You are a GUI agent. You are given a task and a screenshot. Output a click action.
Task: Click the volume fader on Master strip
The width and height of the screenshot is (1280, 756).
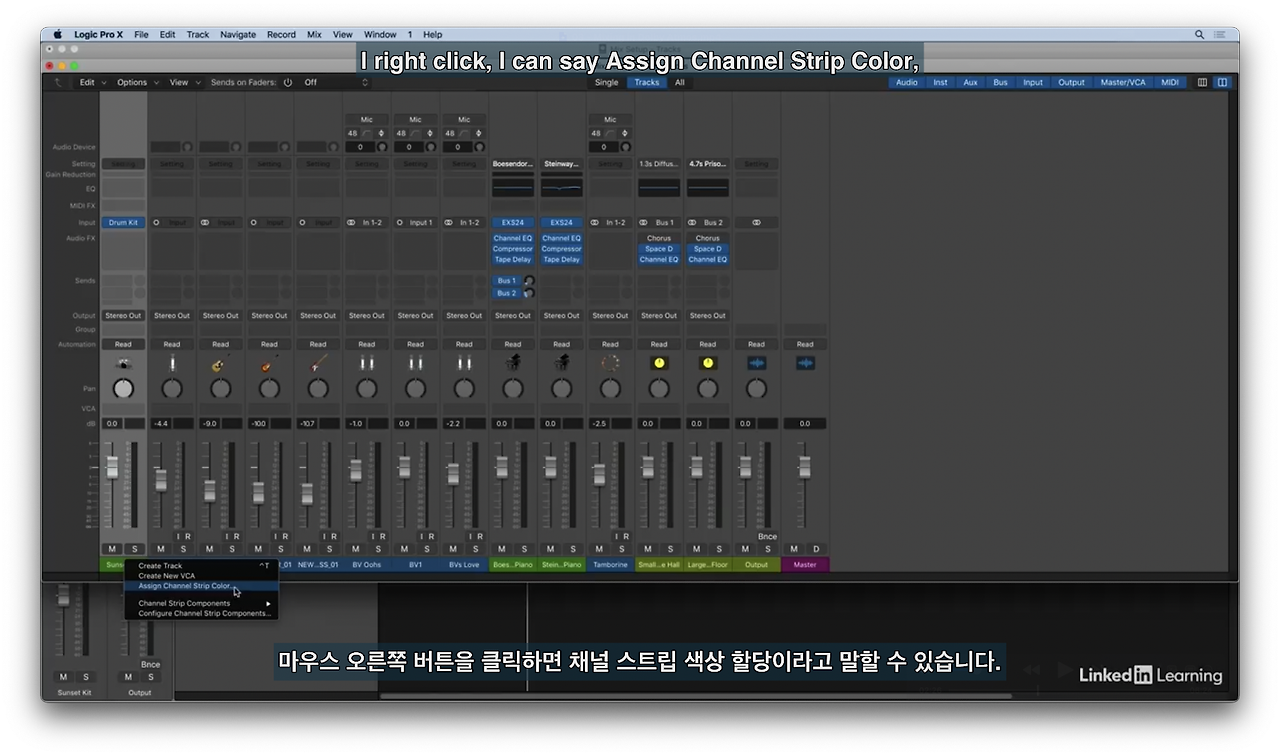point(805,467)
